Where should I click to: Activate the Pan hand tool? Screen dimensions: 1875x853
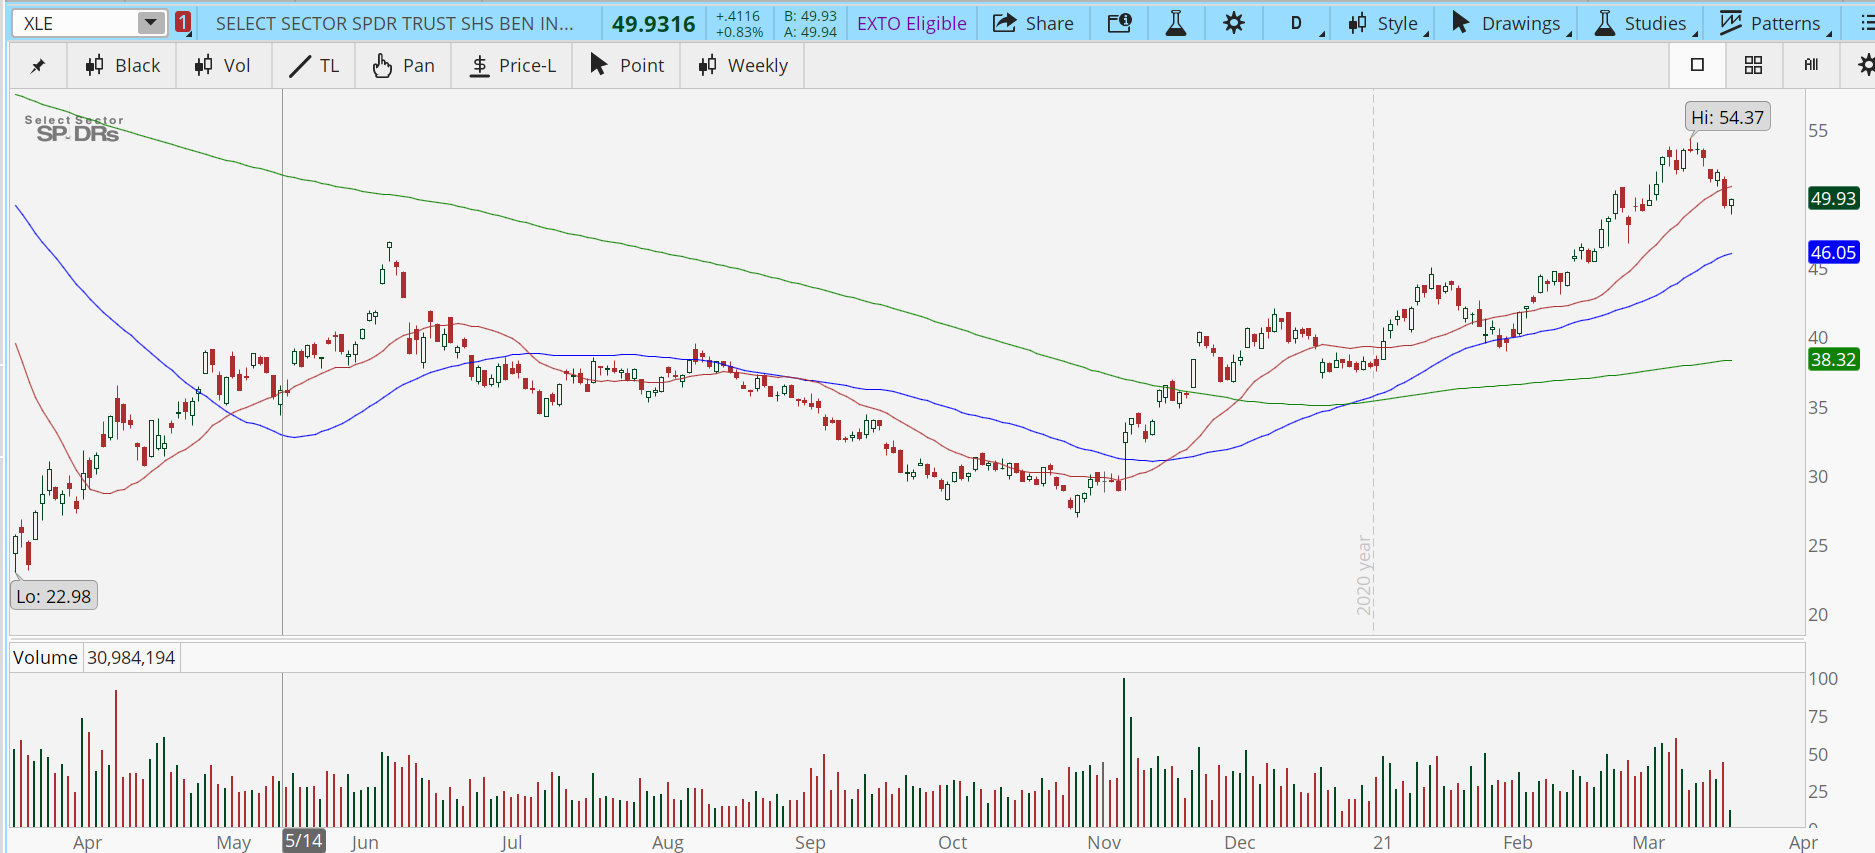tap(403, 66)
